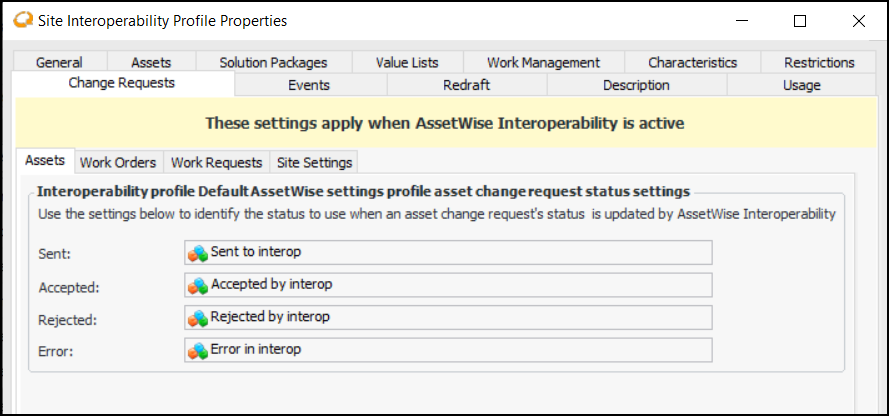
Task: Show the Usage tab
Action: 801,85
